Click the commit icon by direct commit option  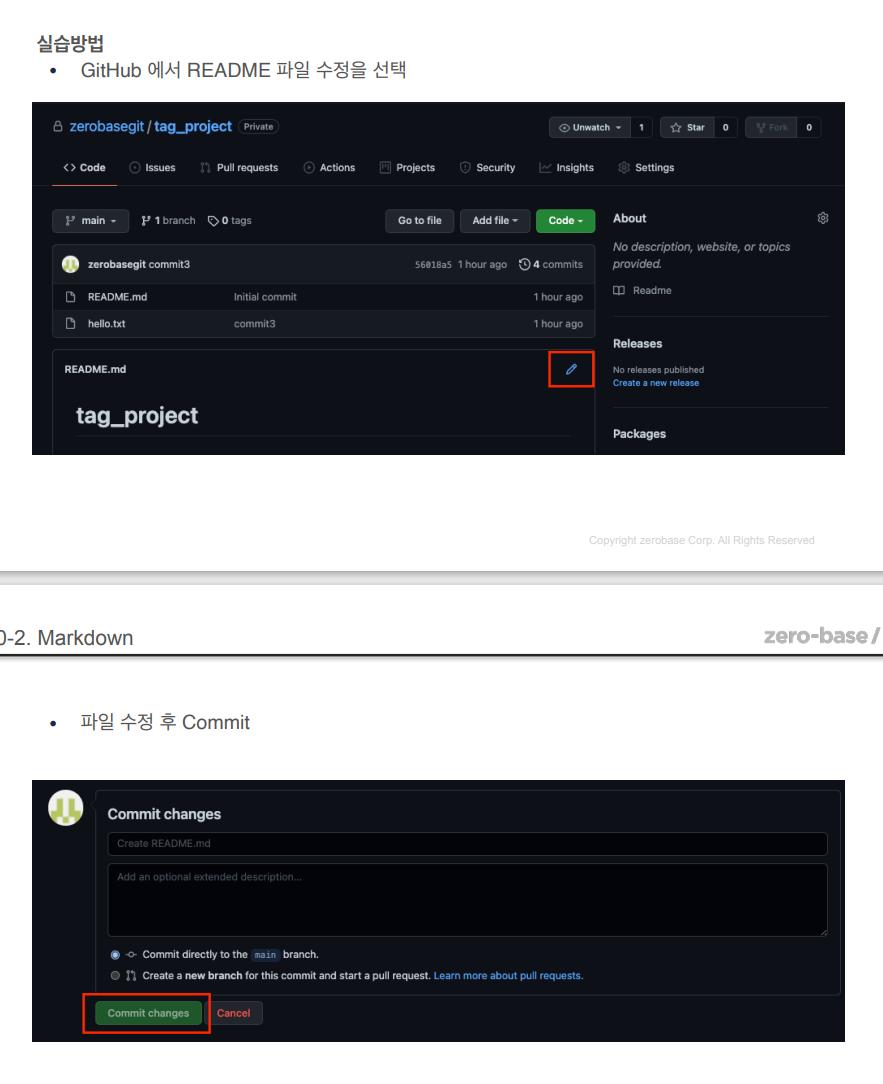point(131,955)
